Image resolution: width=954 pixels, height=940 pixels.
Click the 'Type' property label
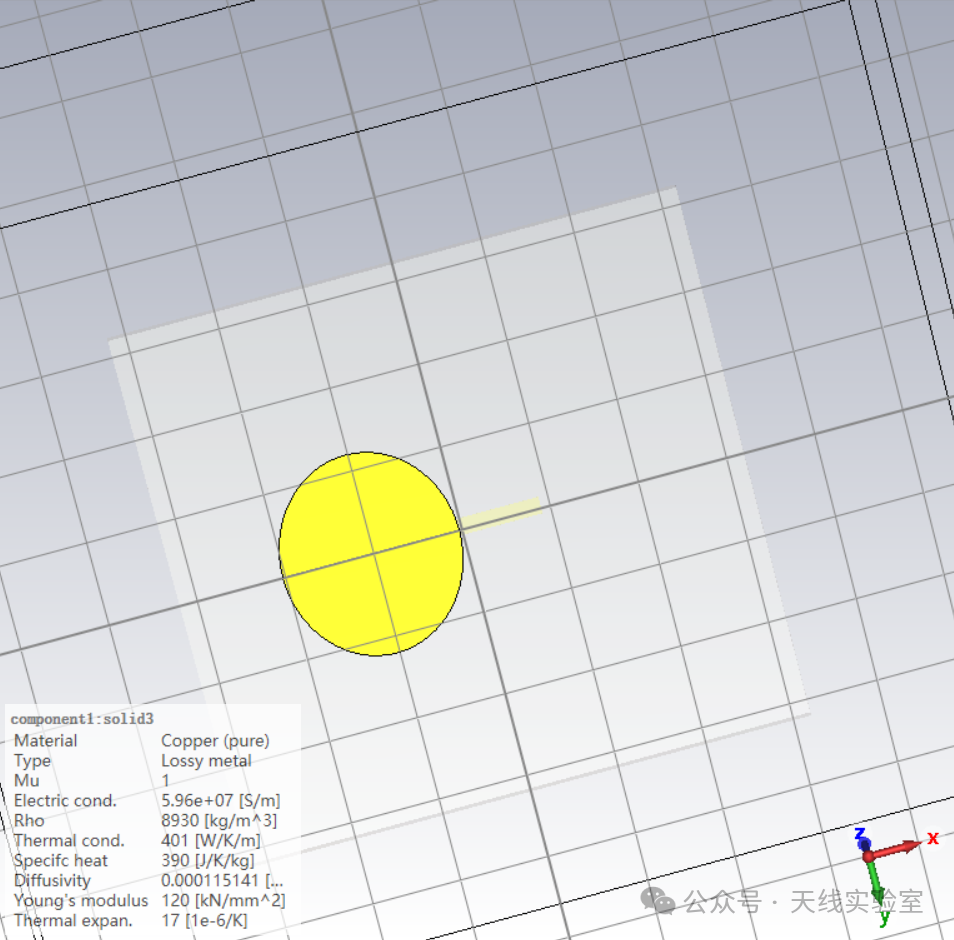click(x=32, y=761)
